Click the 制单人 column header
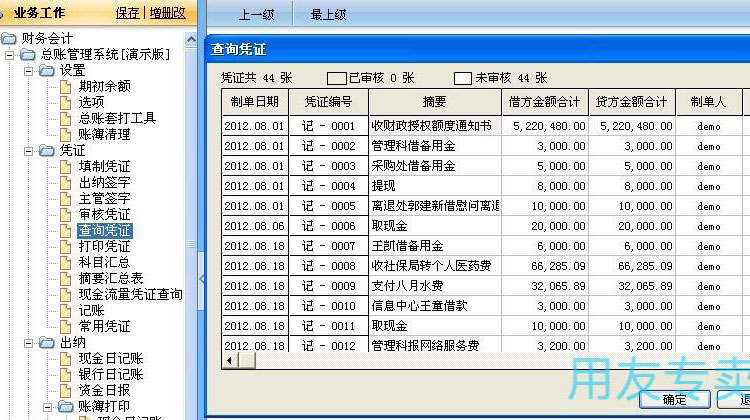Image resolution: width=750 pixels, height=420 pixels. click(x=709, y=102)
